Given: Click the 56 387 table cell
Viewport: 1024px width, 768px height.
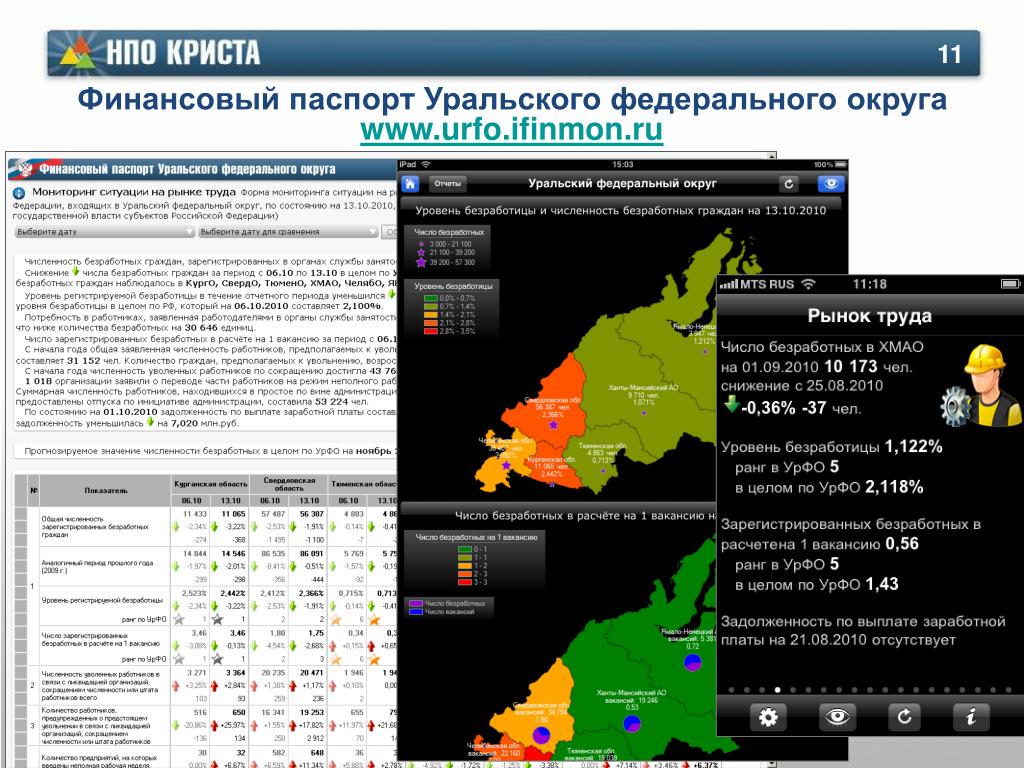Looking at the screenshot, I should tap(312, 514).
